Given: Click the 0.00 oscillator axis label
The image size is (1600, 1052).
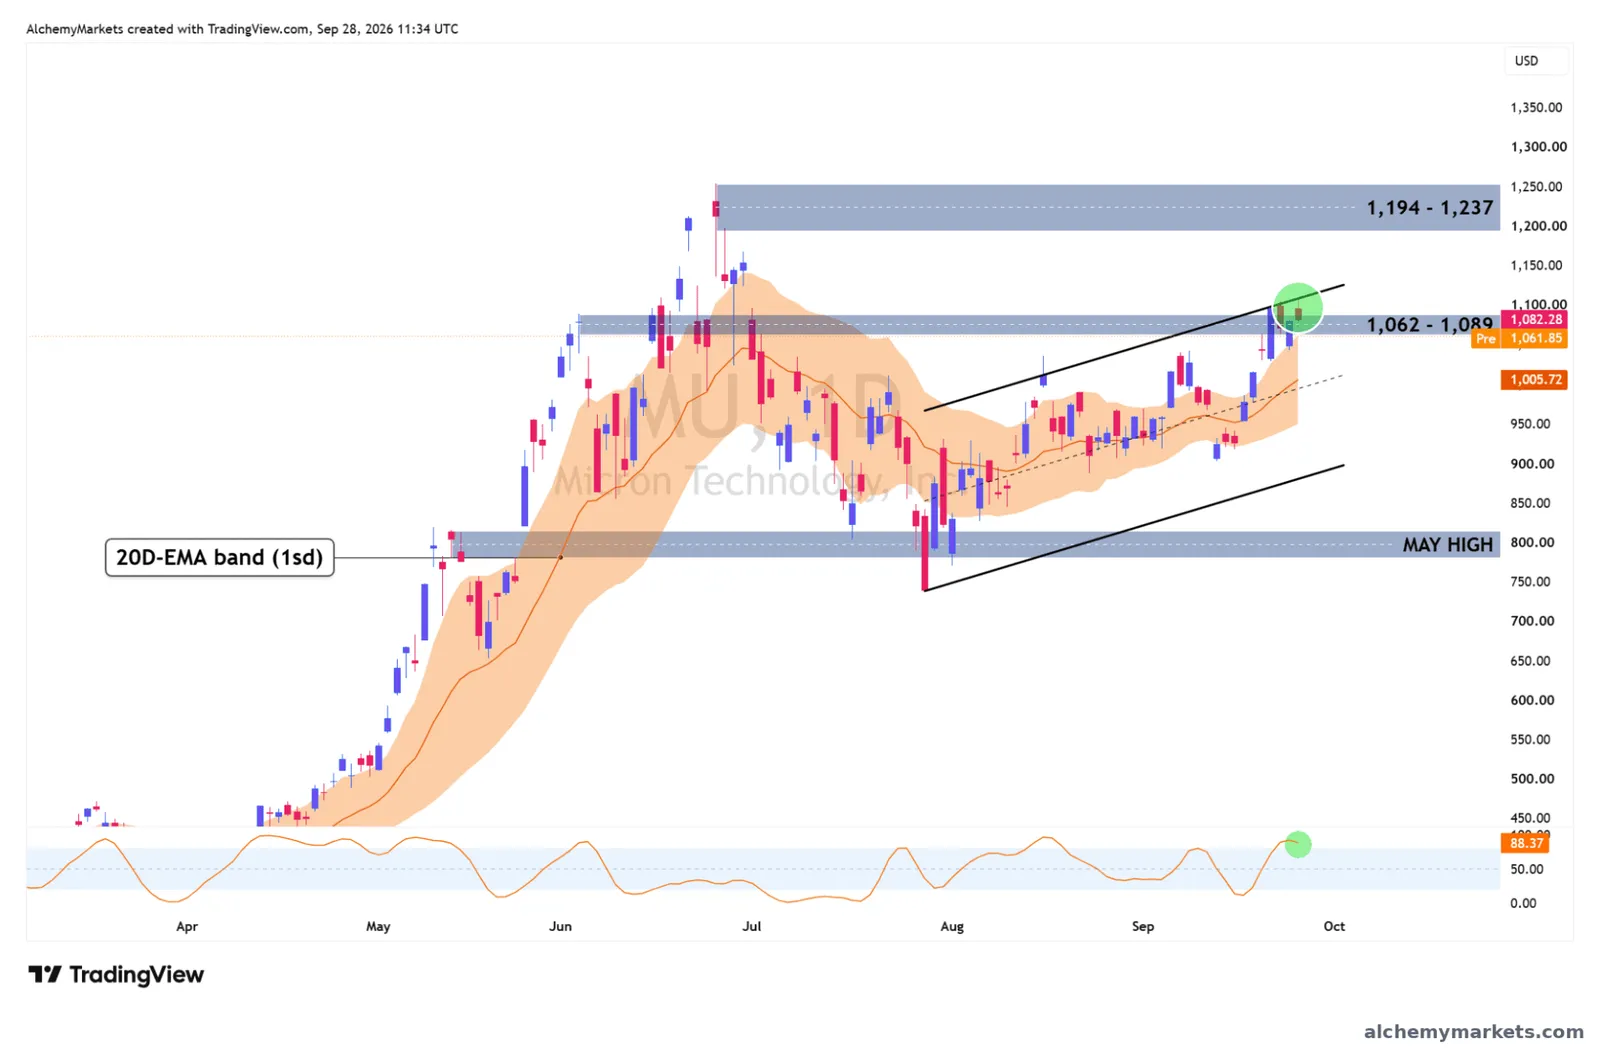Looking at the screenshot, I should (x=1523, y=904).
